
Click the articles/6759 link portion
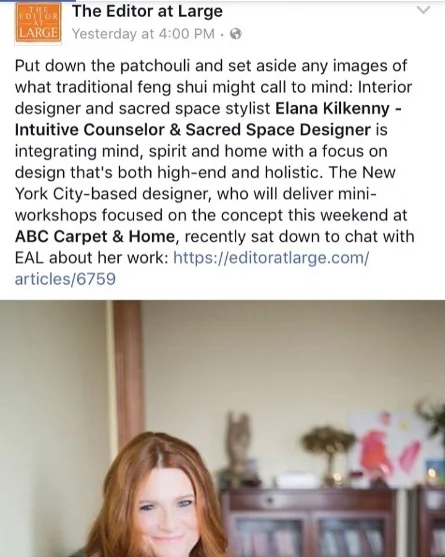[x=65, y=279]
